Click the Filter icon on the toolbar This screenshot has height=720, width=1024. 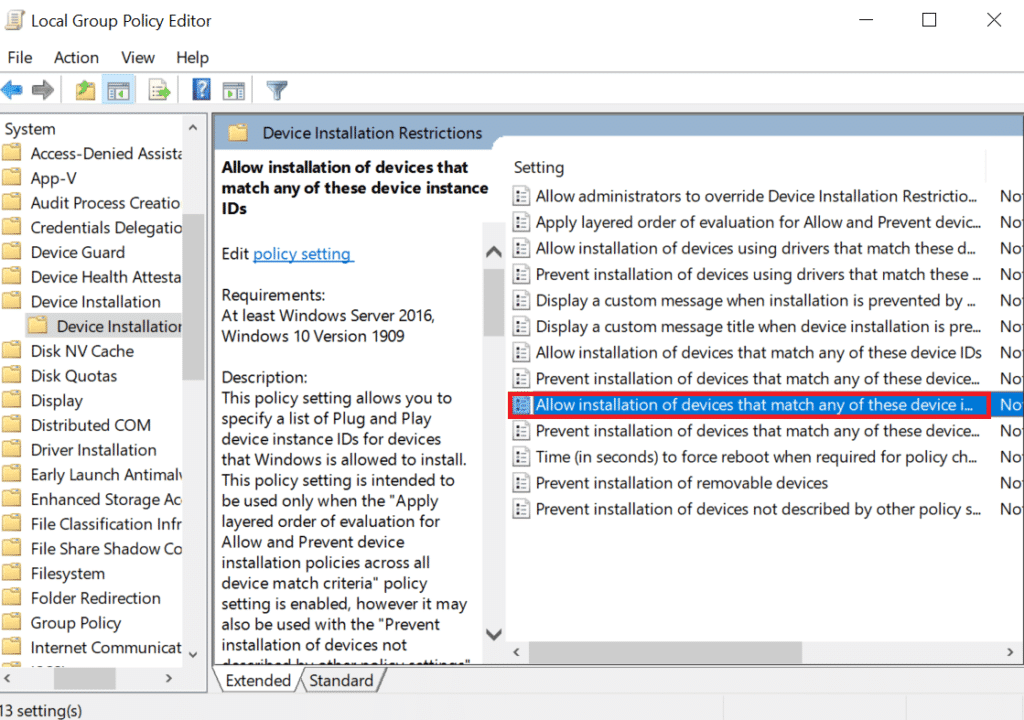277,89
